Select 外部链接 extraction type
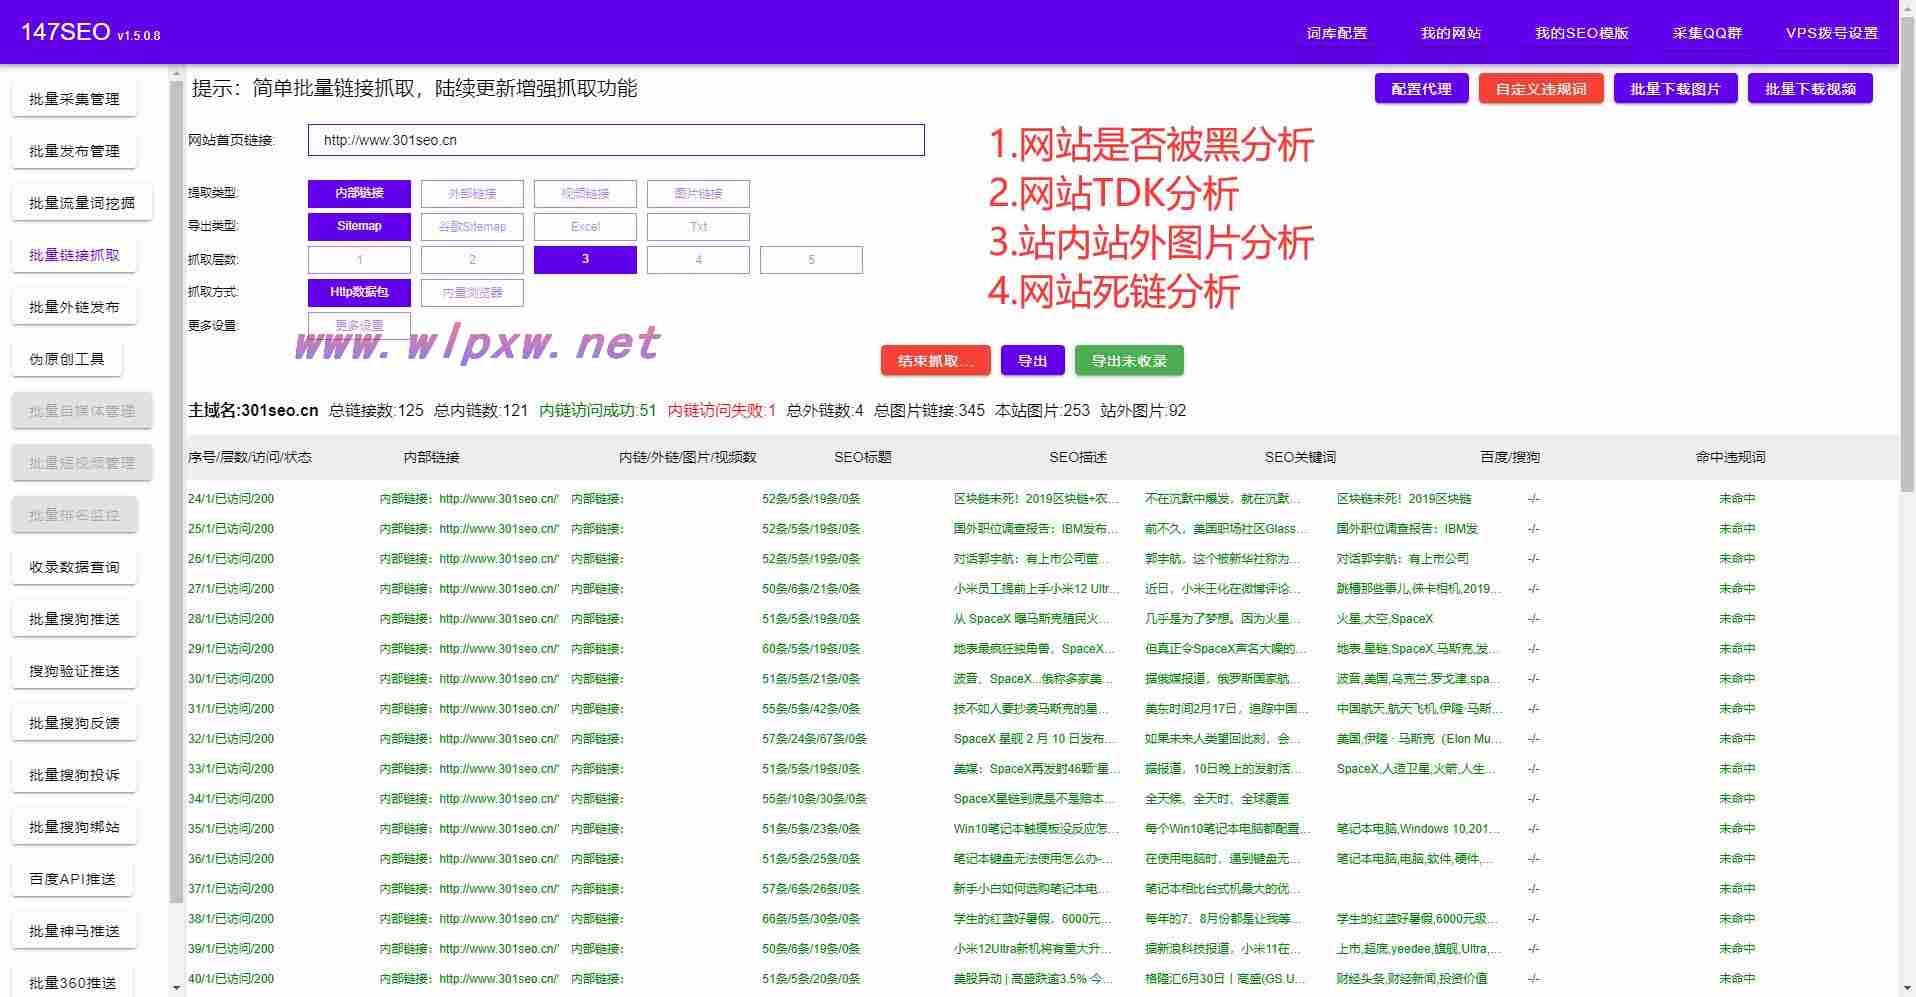The width and height of the screenshot is (1916, 997). (472, 193)
